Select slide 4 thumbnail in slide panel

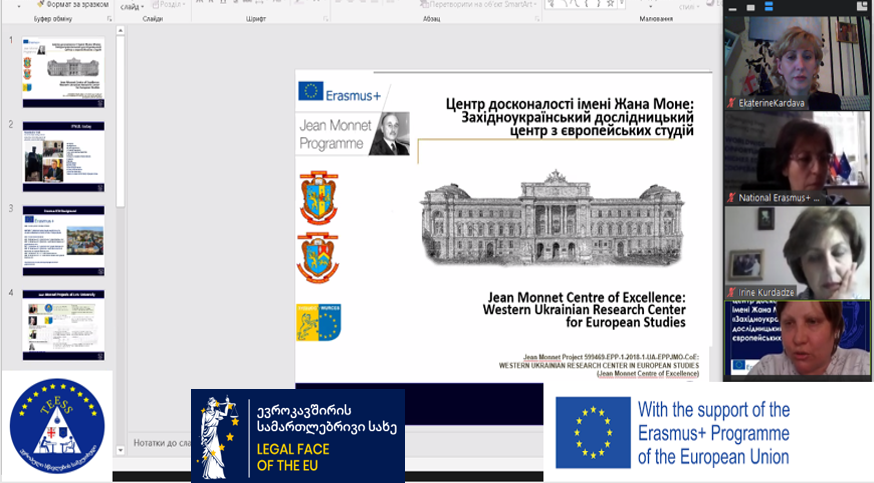click(64, 325)
